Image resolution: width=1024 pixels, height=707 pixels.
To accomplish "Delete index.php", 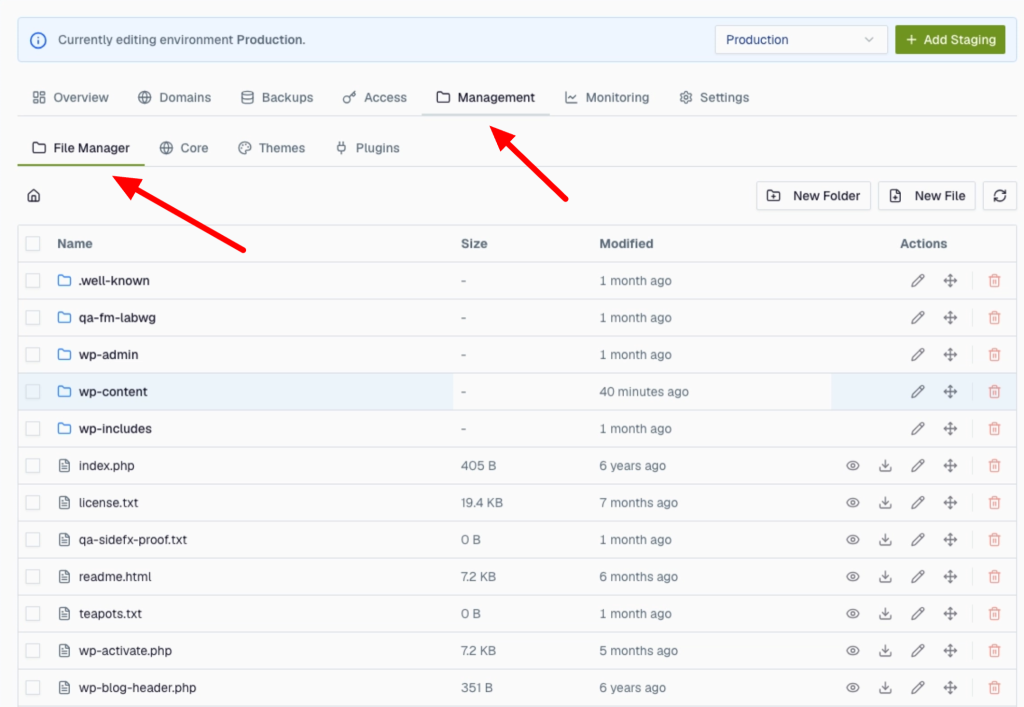I will [x=994, y=465].
